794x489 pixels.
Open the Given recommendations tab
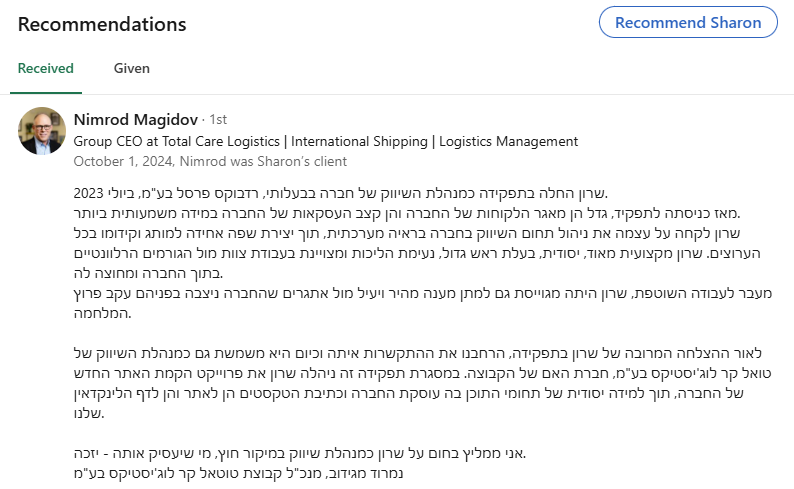(x=131, y=68)
